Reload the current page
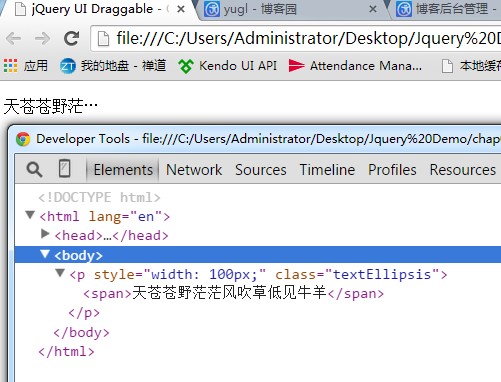The width and height of the screenshot is (501, 382). tap(71, 38)
